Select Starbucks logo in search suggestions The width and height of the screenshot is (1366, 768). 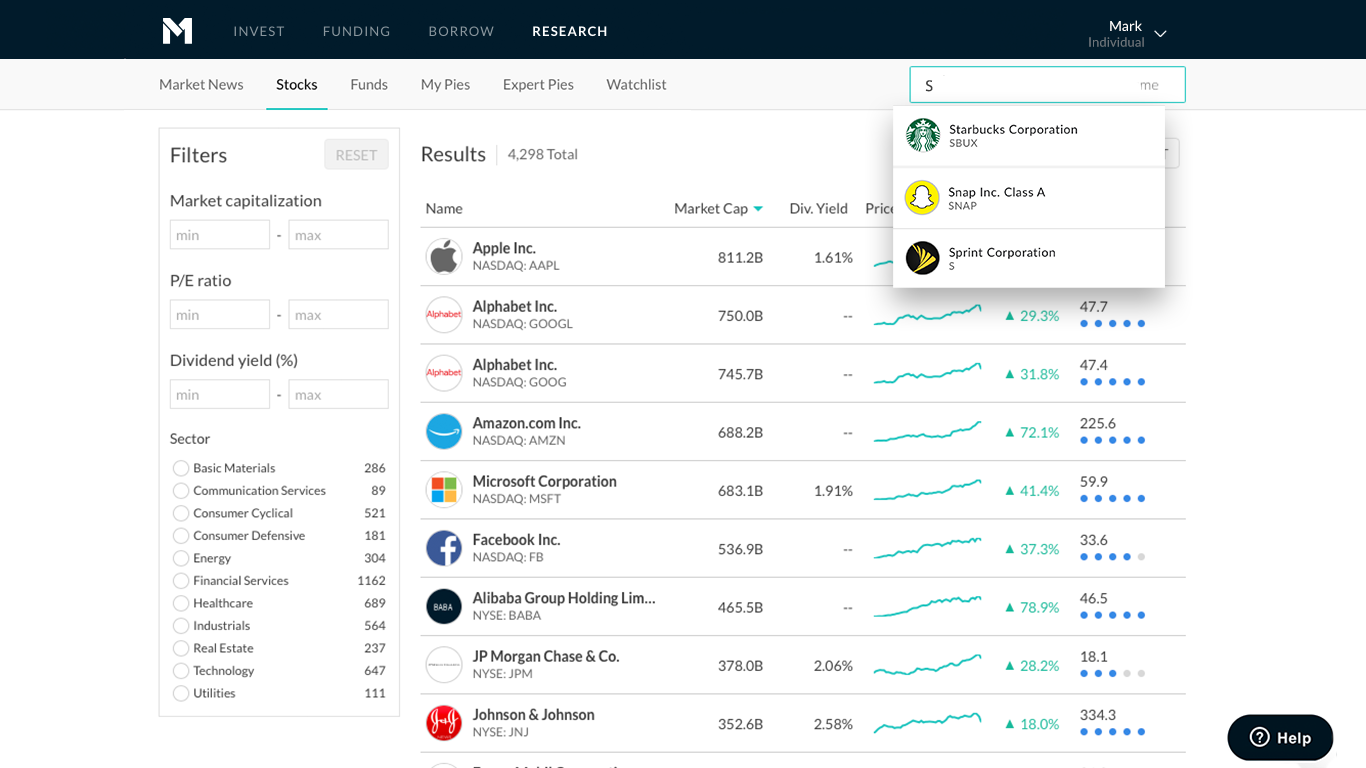pyautogui.click(x=923, y=135)
